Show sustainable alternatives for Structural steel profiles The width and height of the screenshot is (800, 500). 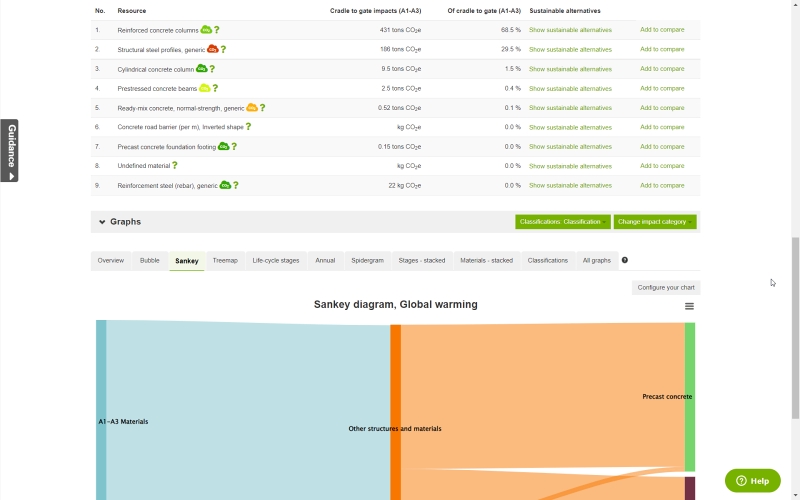point(570,49)
